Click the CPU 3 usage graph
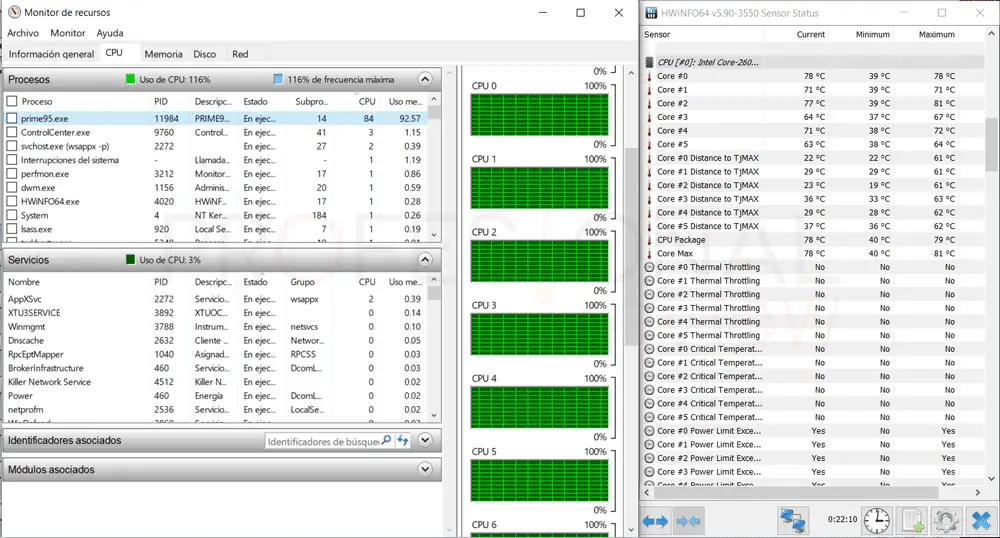This screenshot has width=1000, height=538. click(x=539, y=334)
